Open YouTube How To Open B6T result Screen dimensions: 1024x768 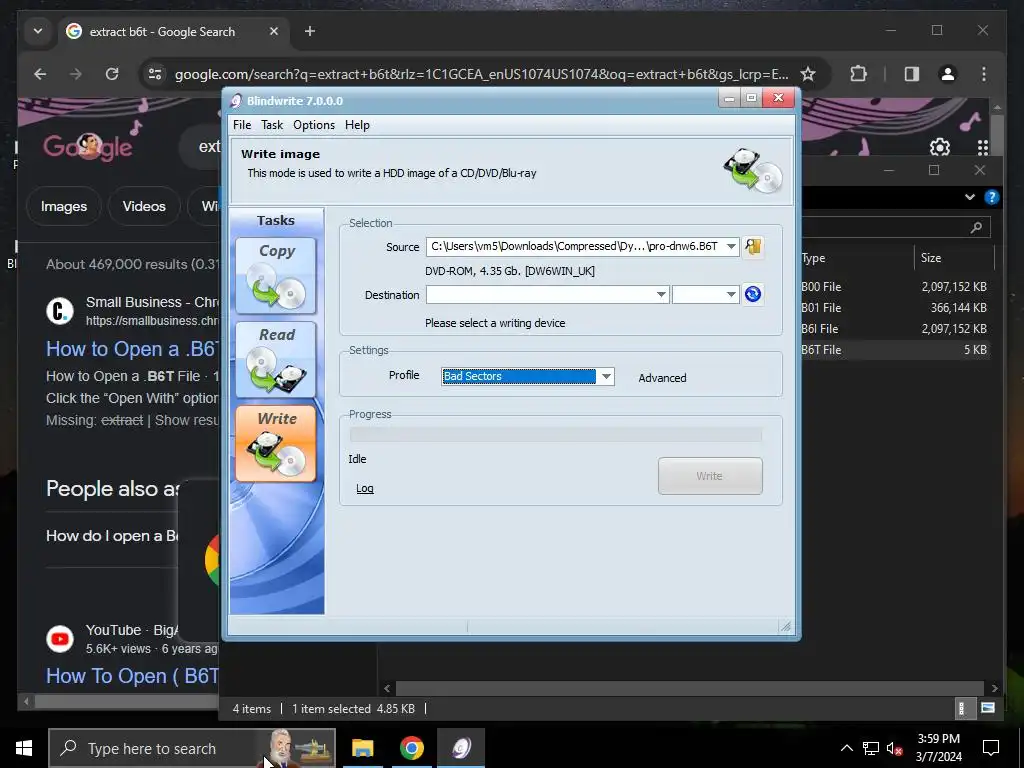[x=133, y=676]
